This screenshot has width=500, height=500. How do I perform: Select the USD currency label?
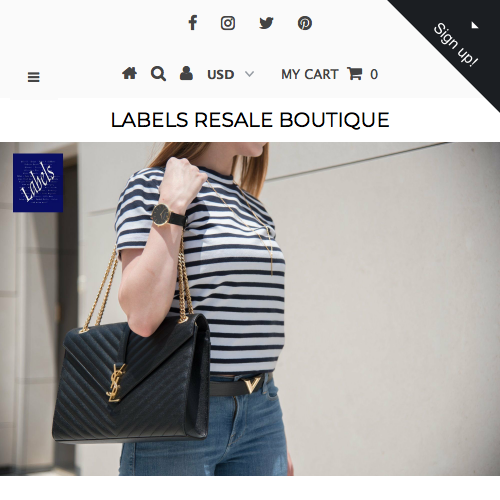point(220,74)
